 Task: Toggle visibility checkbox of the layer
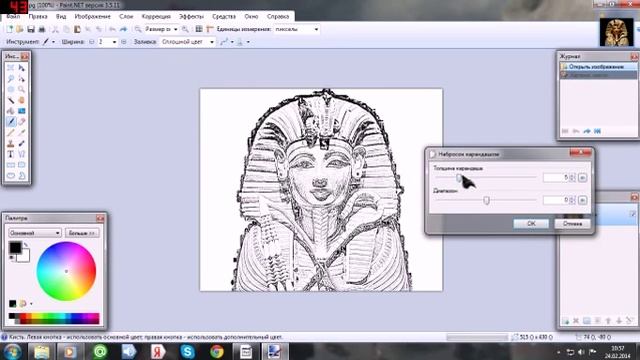(x=633, y=213)
